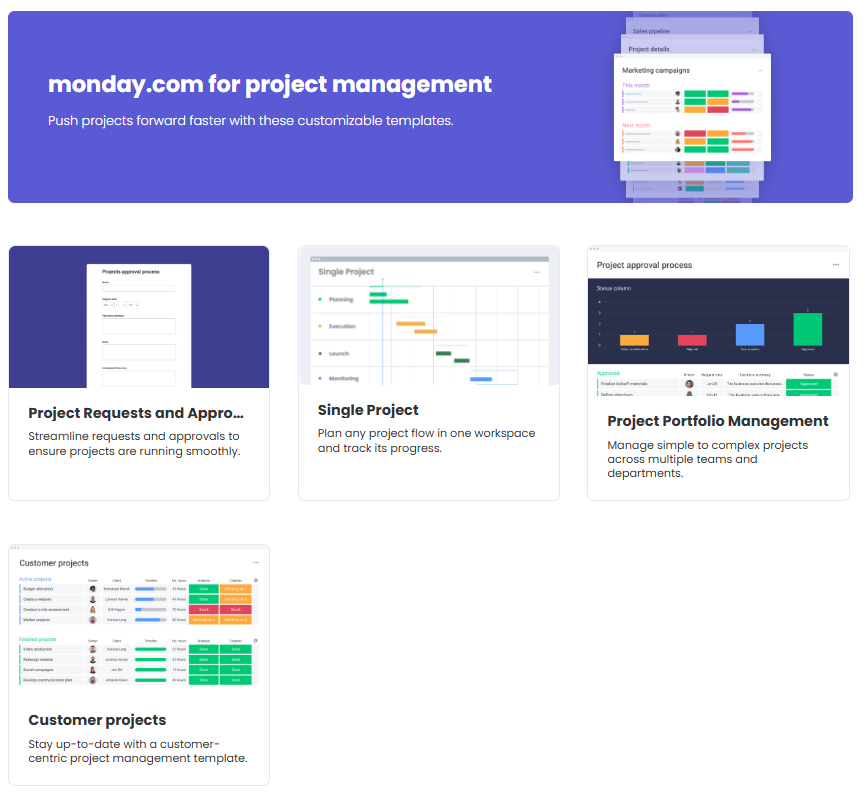Click the three-dot menu on Marketing campaigns board
The height and width of the screenshot is (795, 867).
pyautogui.click(x=760, y=70)
